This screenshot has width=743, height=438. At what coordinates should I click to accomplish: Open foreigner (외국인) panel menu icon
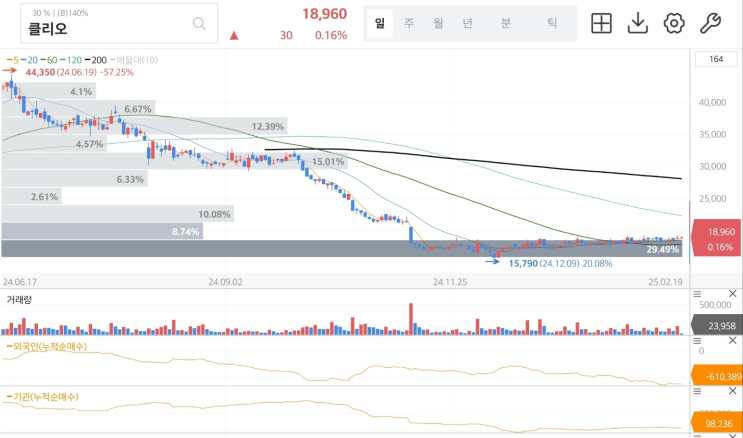(697, 340)
